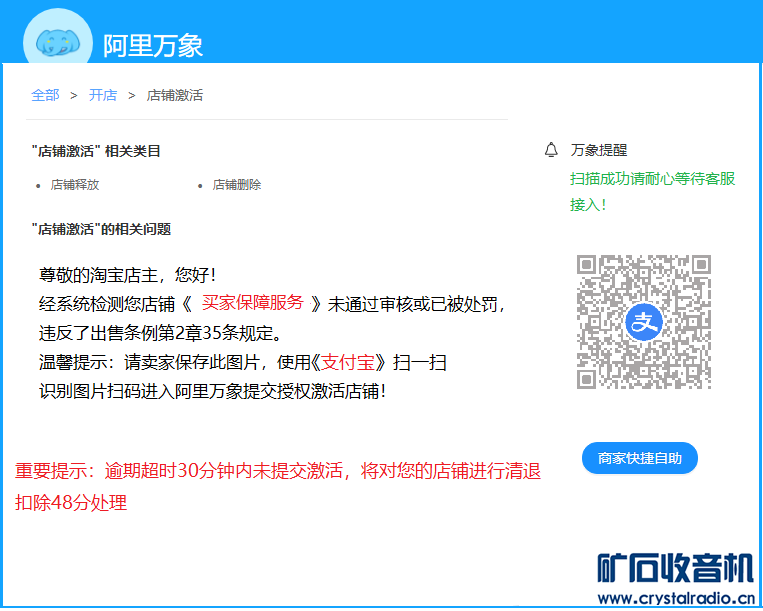Screen dimensions: 763x611
Task: Click the 扣除48分处理 text
Action: click(71, 502)
